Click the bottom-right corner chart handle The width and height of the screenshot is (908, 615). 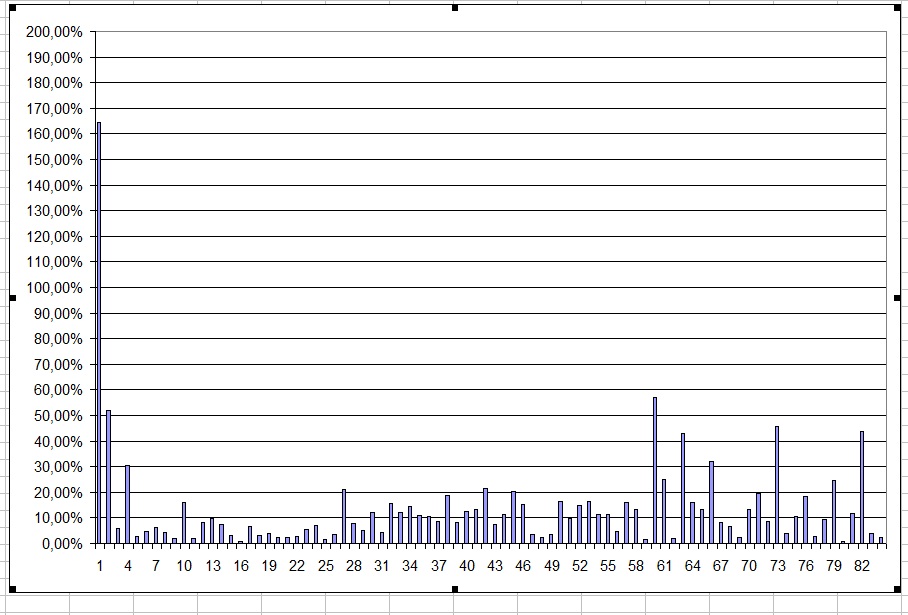(896, 587)
